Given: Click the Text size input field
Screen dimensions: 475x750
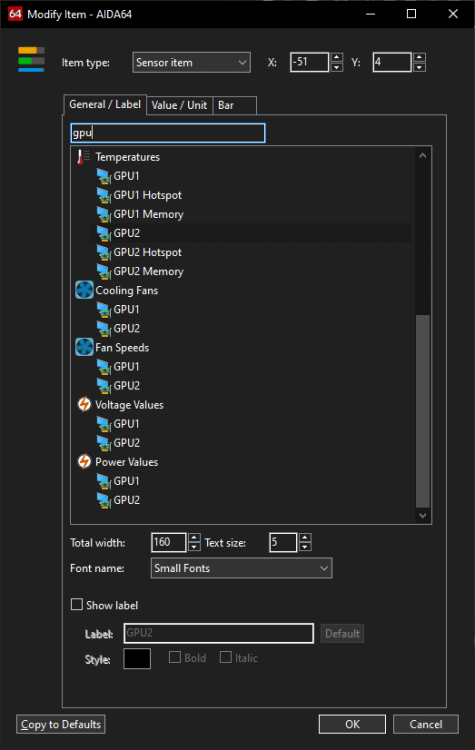Looking at the screenshot, I should pos(283,542).
